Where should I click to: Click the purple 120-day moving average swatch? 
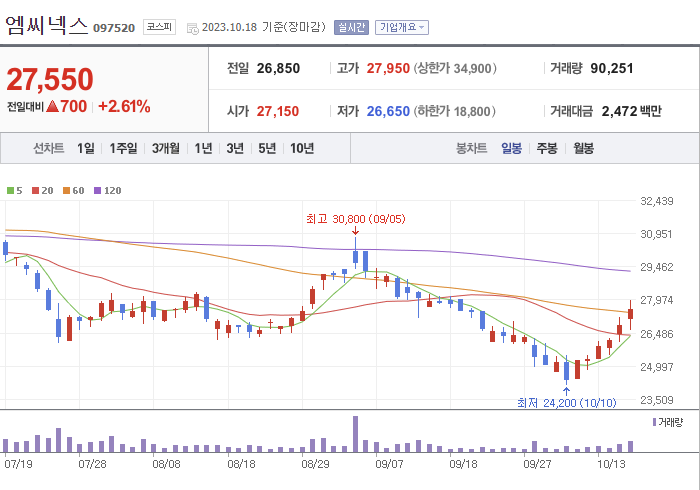[97, 191]
